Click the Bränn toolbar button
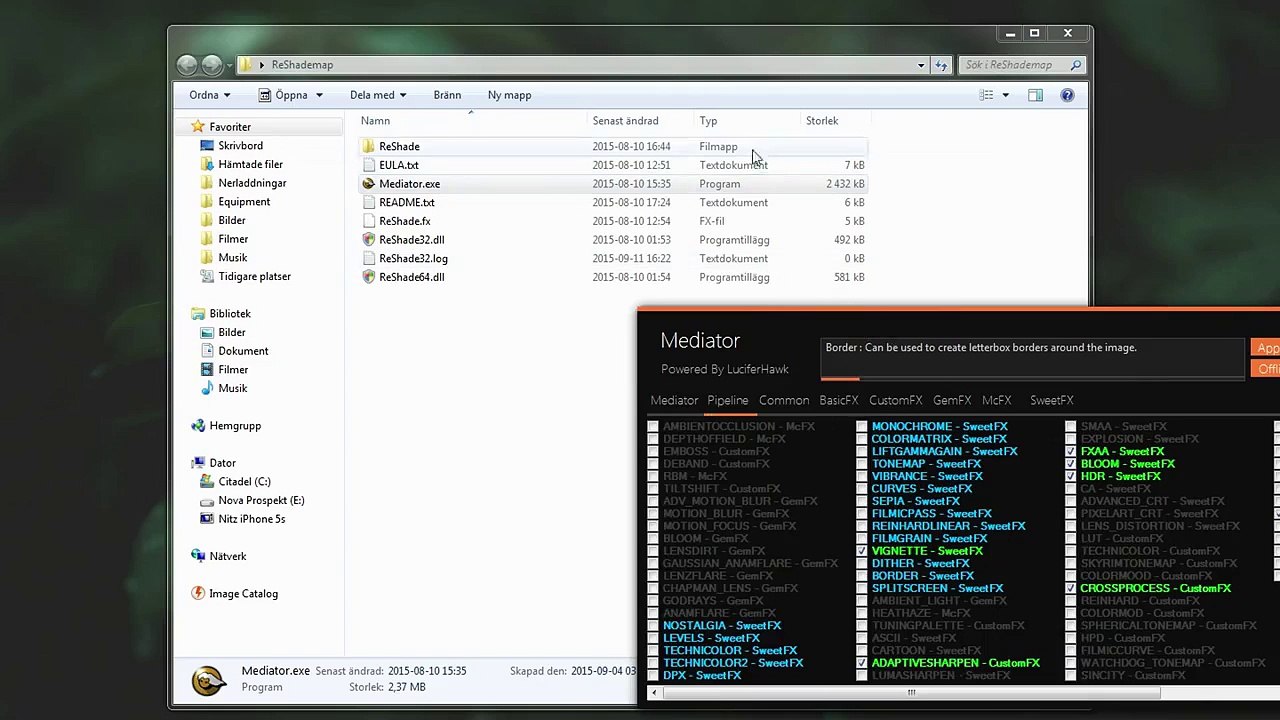Screen dimensions: 1280x720 (x=447, y=95)
